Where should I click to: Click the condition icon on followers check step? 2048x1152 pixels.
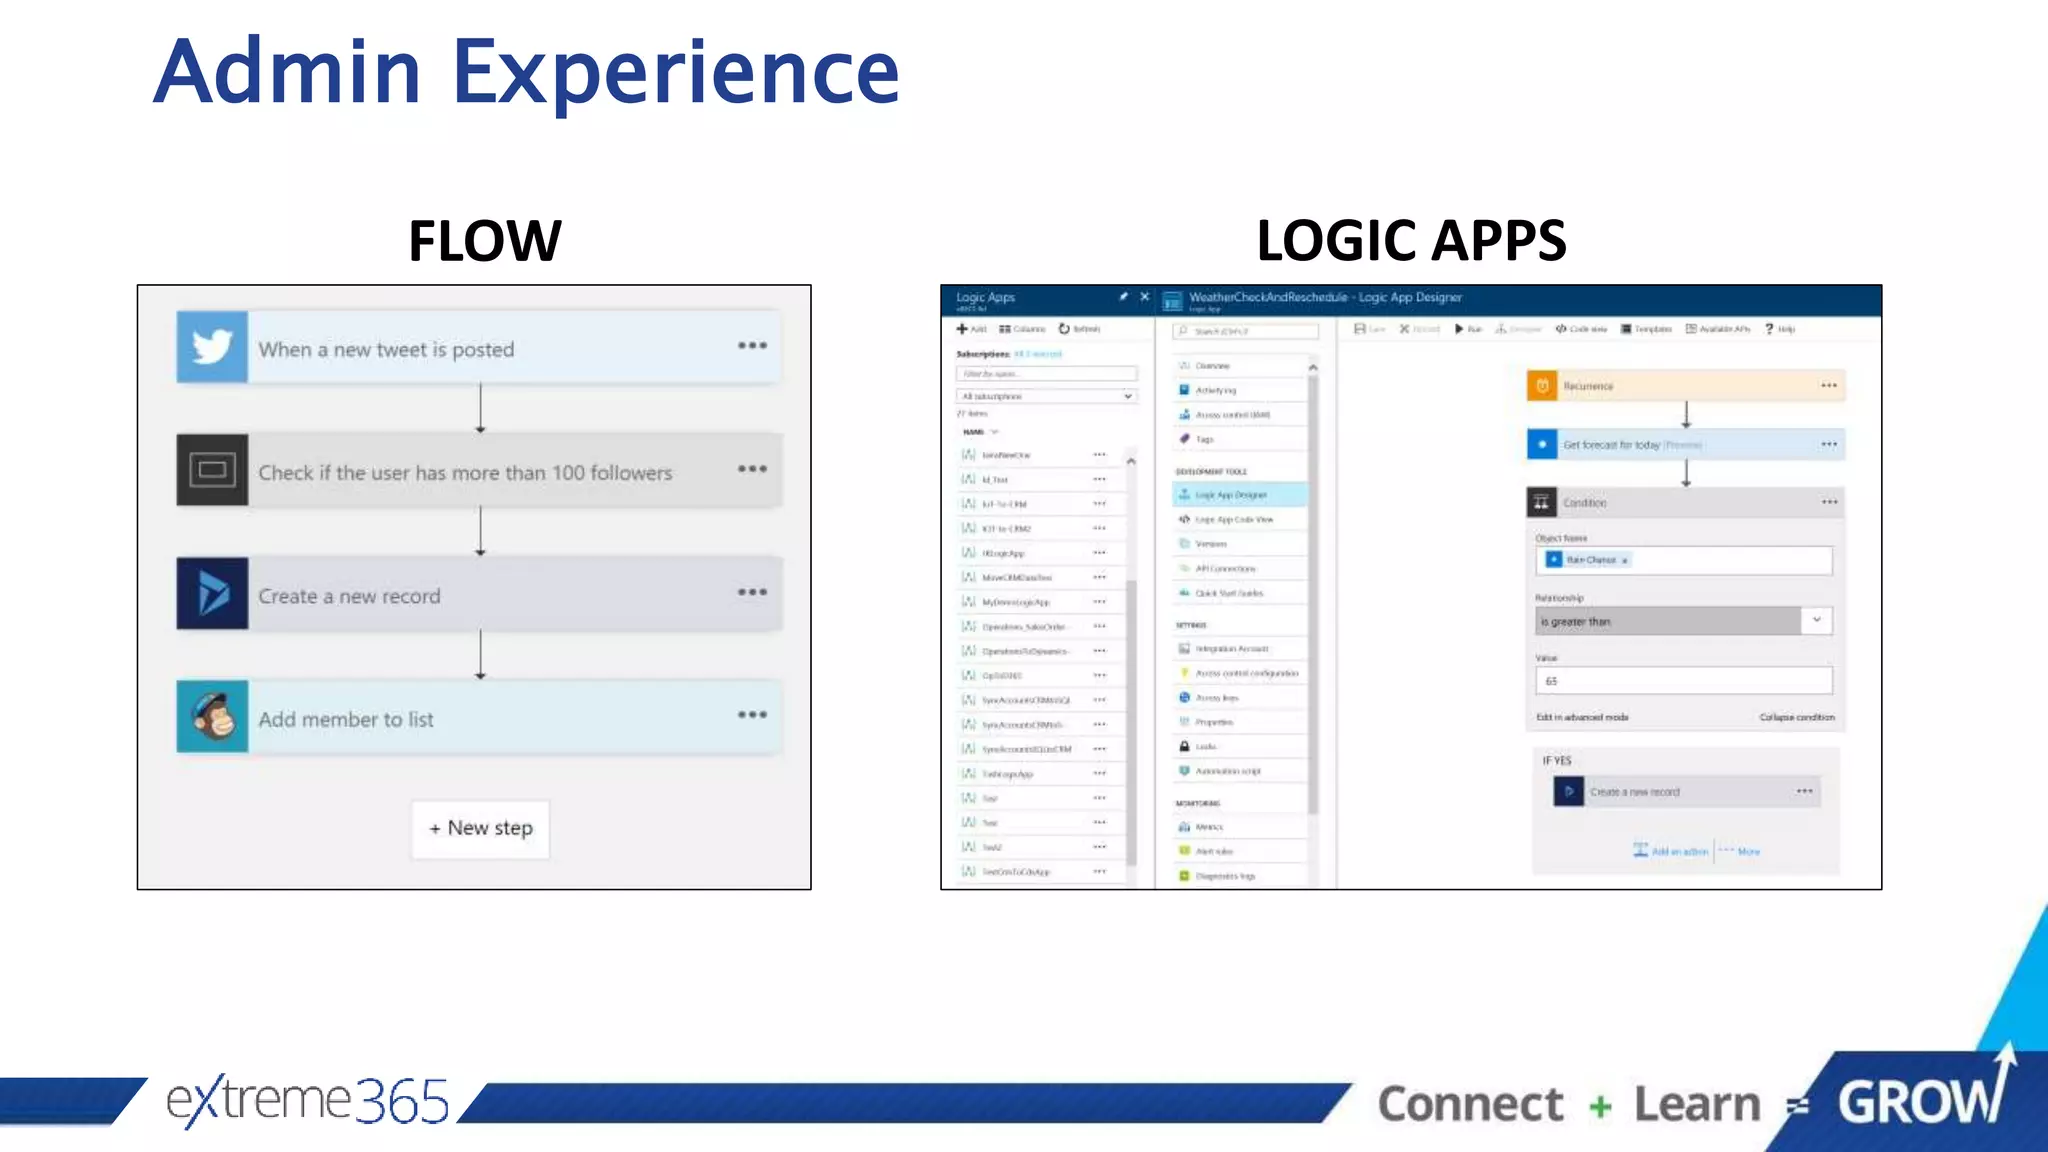coord(212,470)
